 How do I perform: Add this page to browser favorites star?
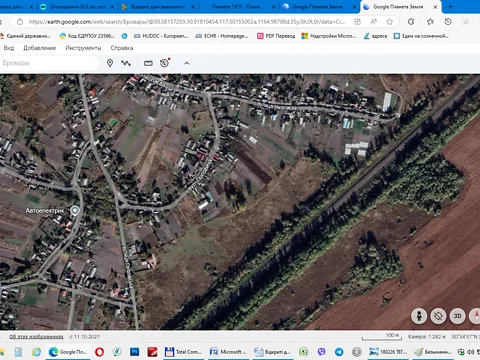pos(389,22)
